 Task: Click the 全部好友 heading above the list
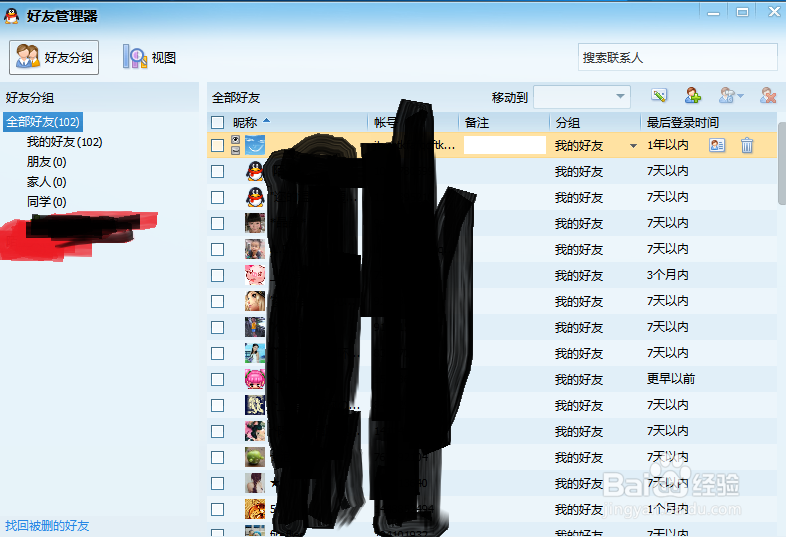(x=236, y=97)
